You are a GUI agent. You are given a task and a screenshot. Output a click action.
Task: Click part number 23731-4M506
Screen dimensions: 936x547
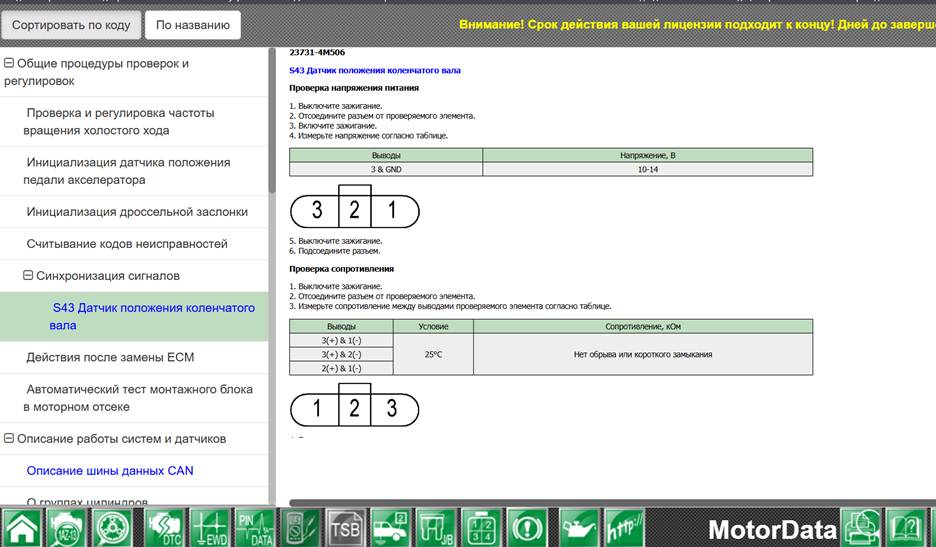(317, 53)
